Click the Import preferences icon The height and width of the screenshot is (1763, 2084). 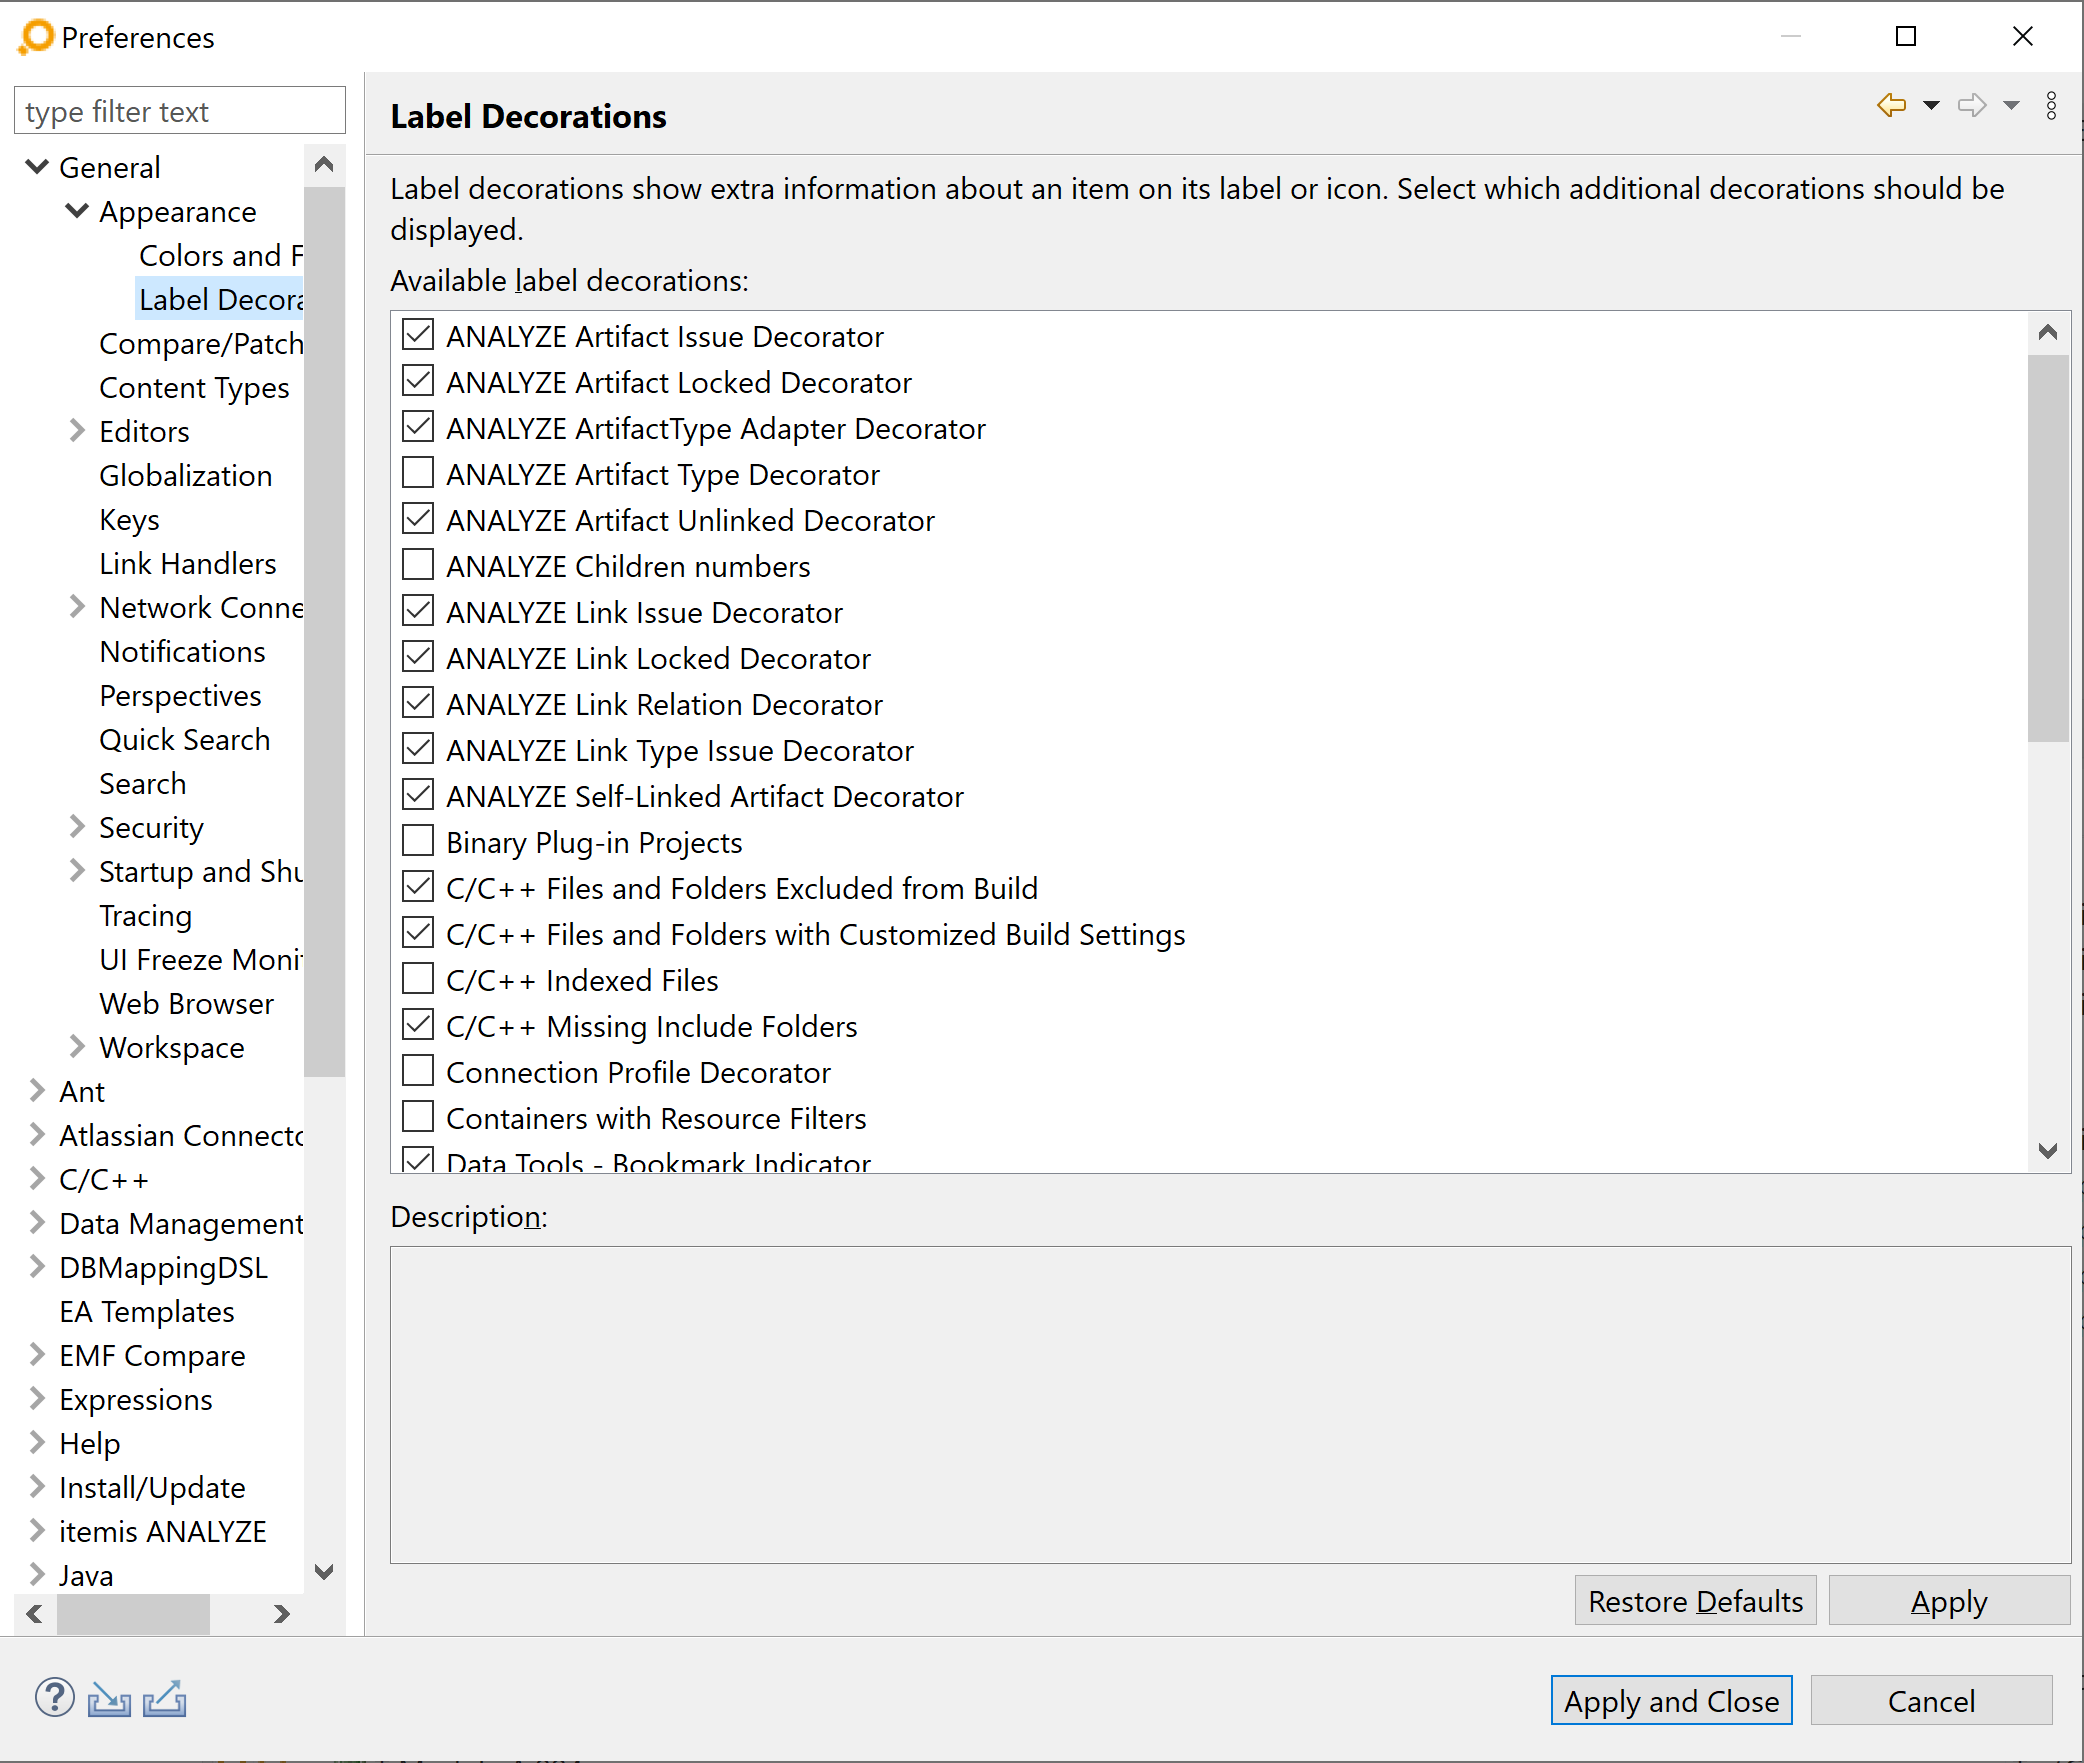[109, 1699]
